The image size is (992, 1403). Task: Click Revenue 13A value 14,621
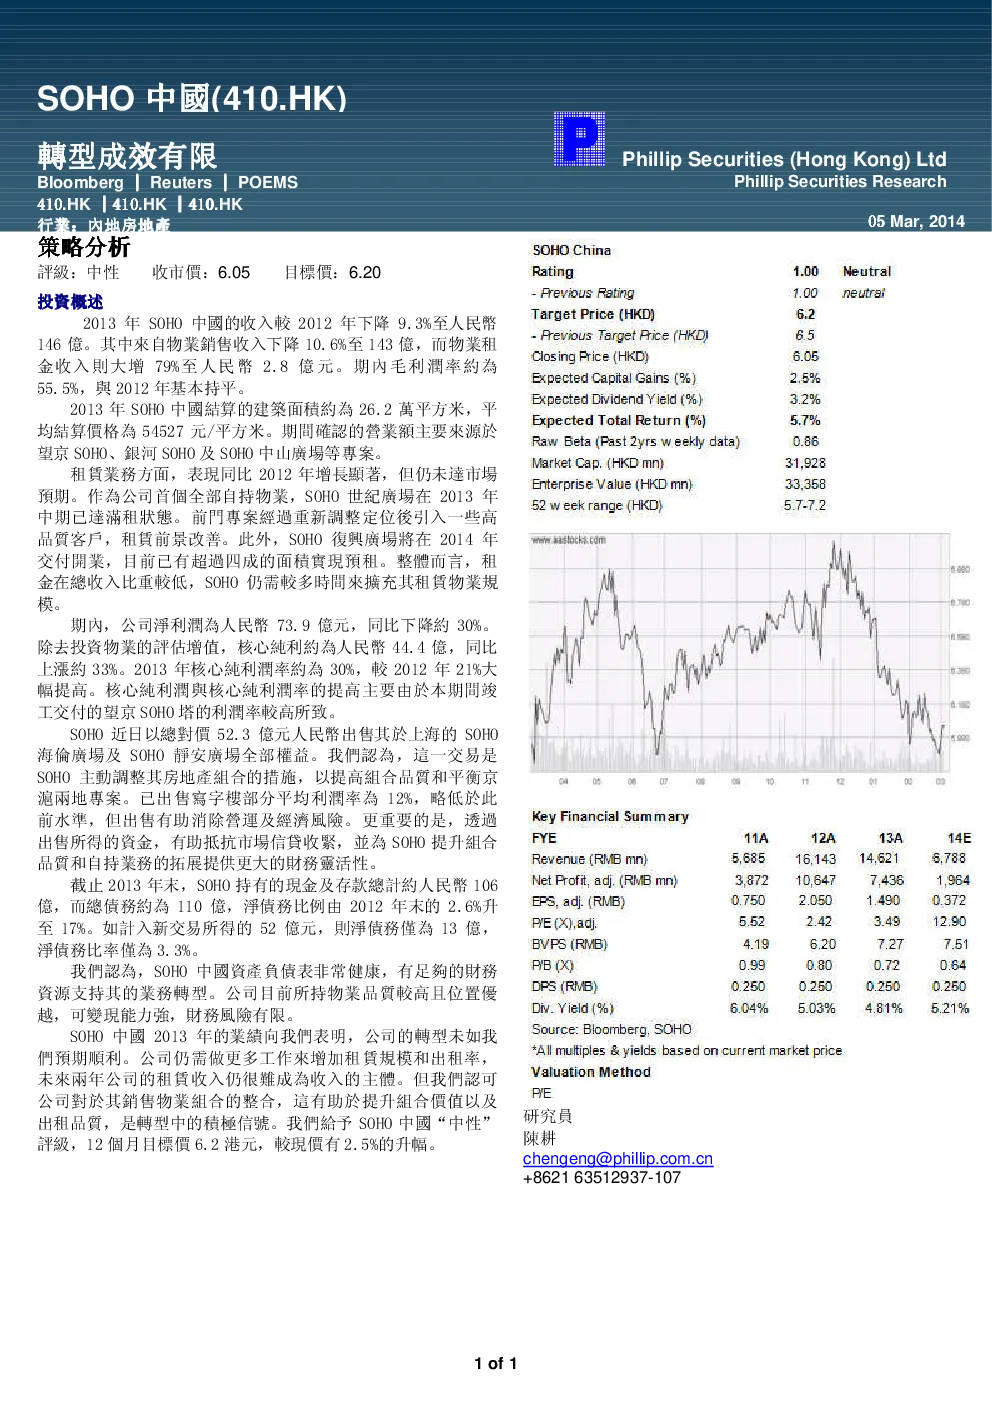coord(879,858)
